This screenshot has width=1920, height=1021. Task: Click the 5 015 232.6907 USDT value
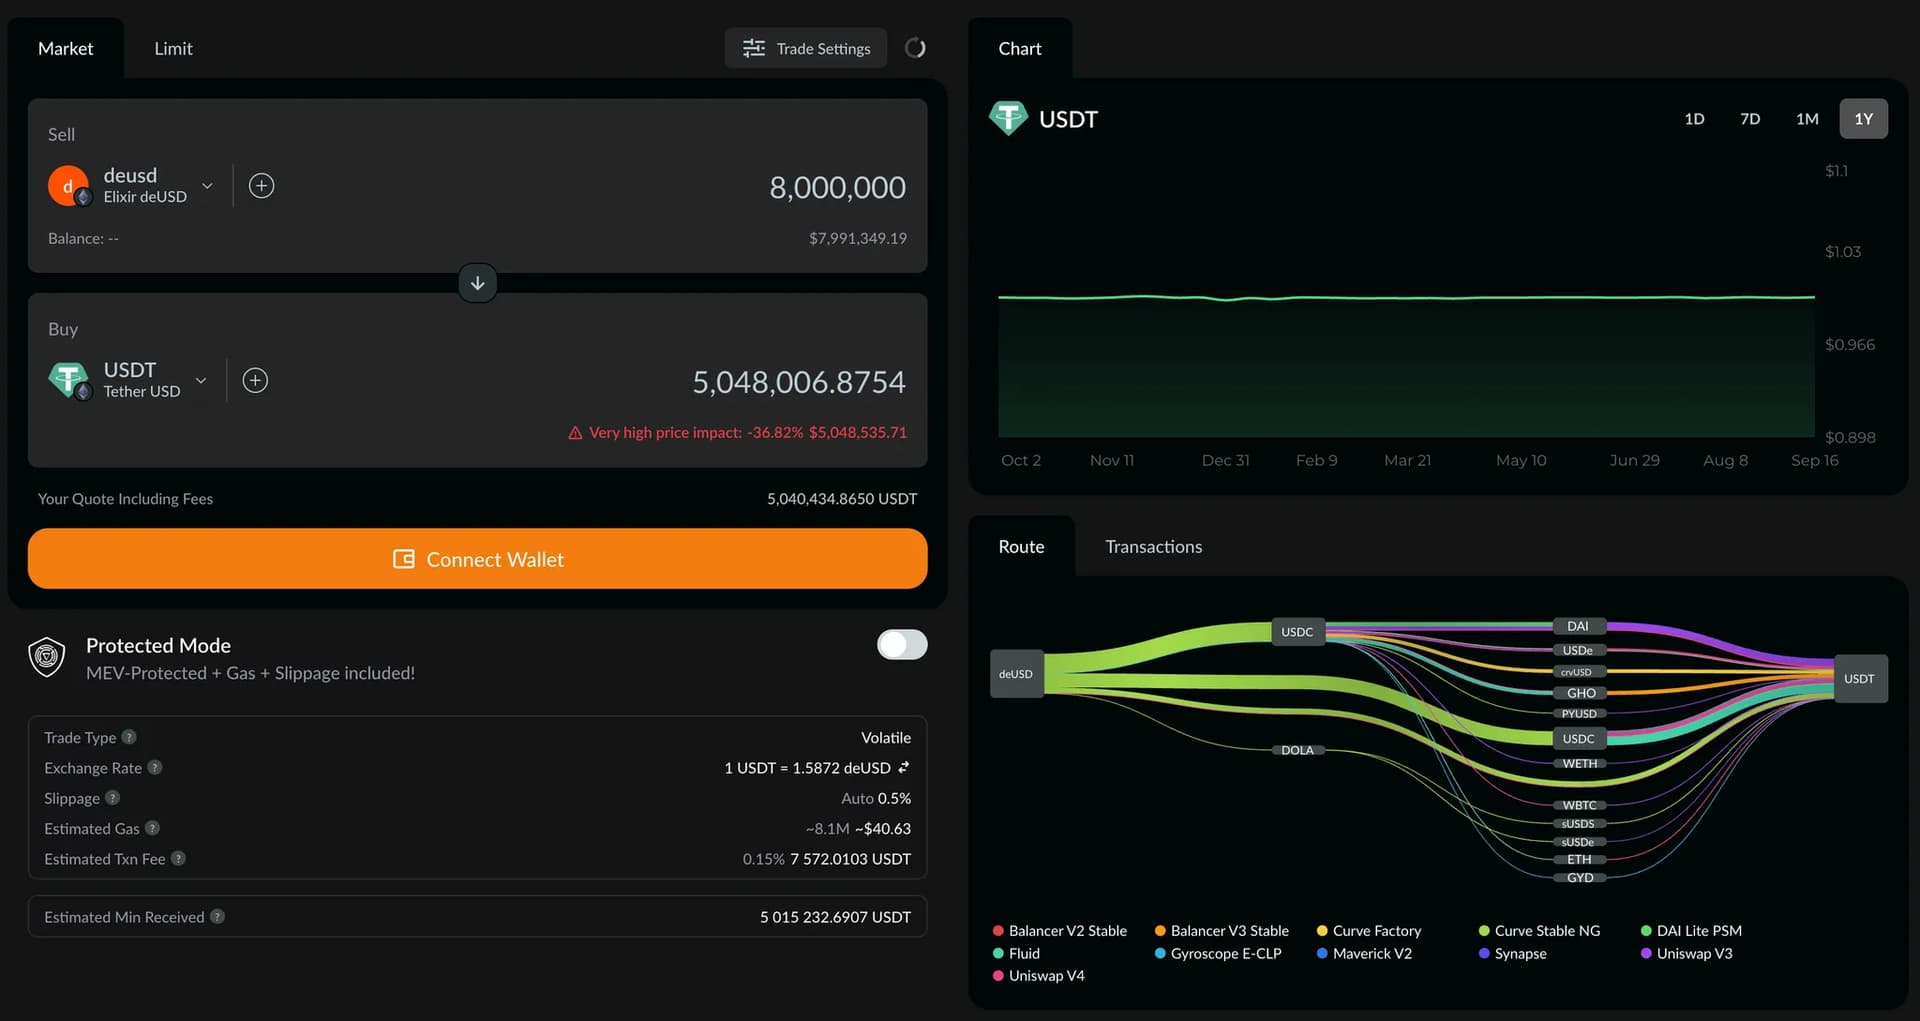pyautogui.click(x=835, y=917)
